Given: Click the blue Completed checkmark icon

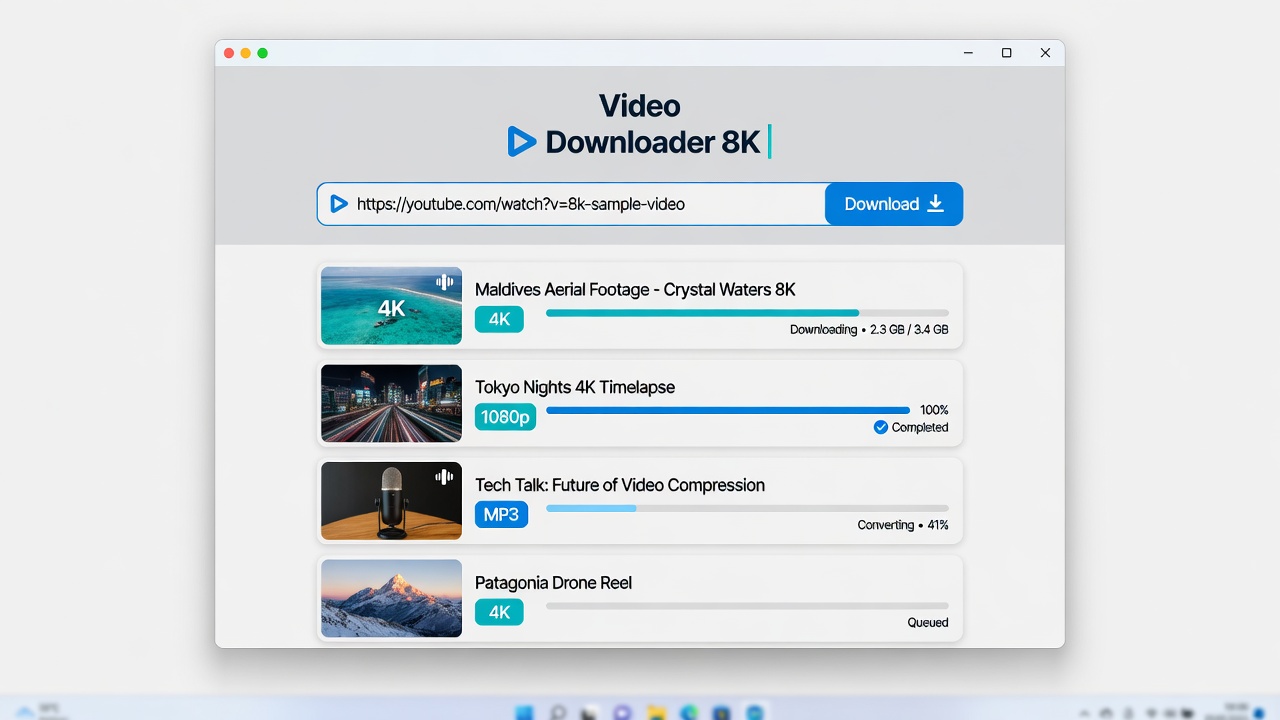Looking at the screenshot, I should click(881, 427).
